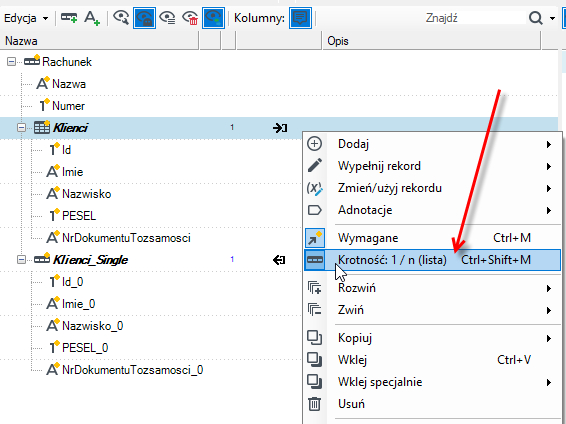Click the output arrow icon on Klienci_Single row
The width and height of the screenshot is (566, 424).
[x=279, y=260]
